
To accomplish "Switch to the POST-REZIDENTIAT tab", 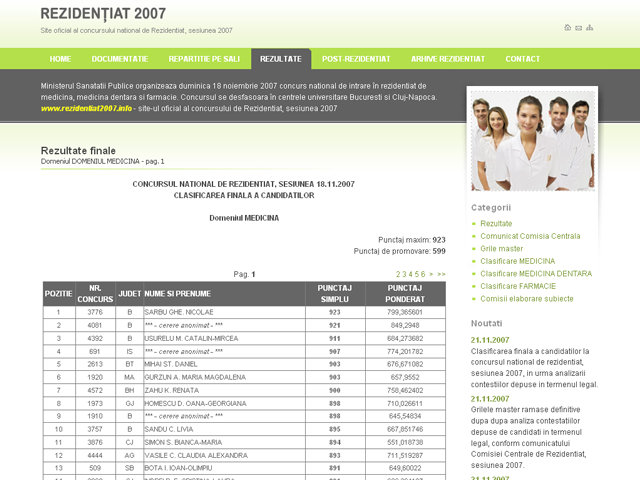I will tap(355, 59).
